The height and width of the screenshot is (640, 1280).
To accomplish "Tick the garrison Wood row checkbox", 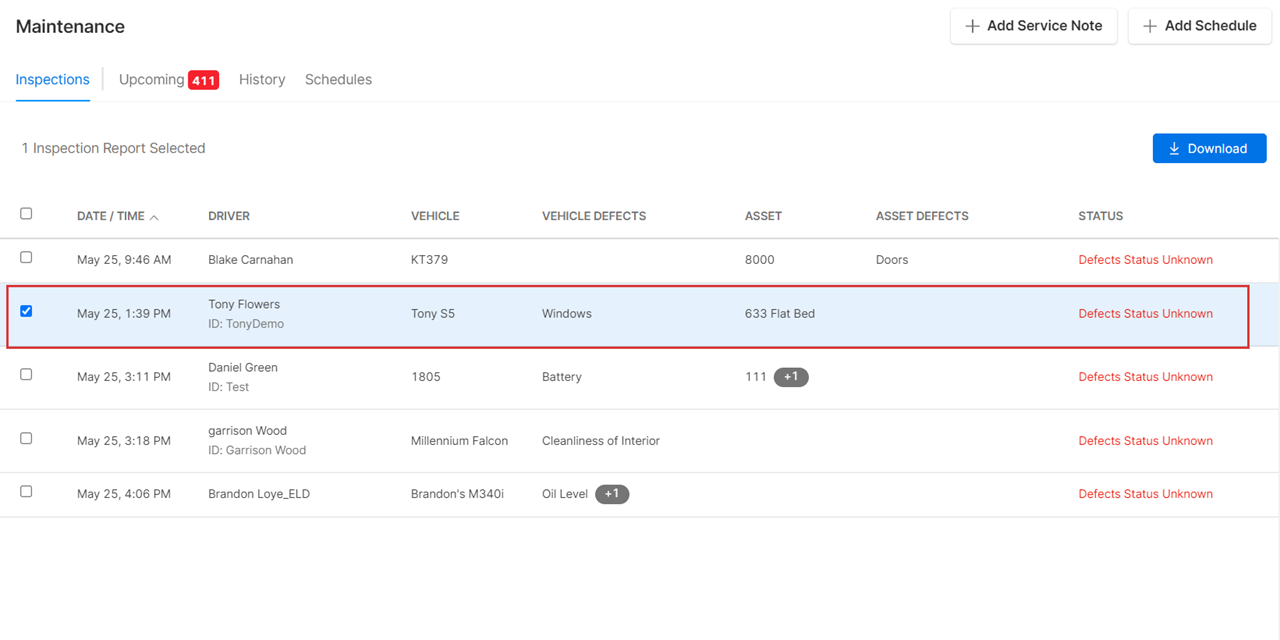I will pyautogui.click(x=26, y=438).
